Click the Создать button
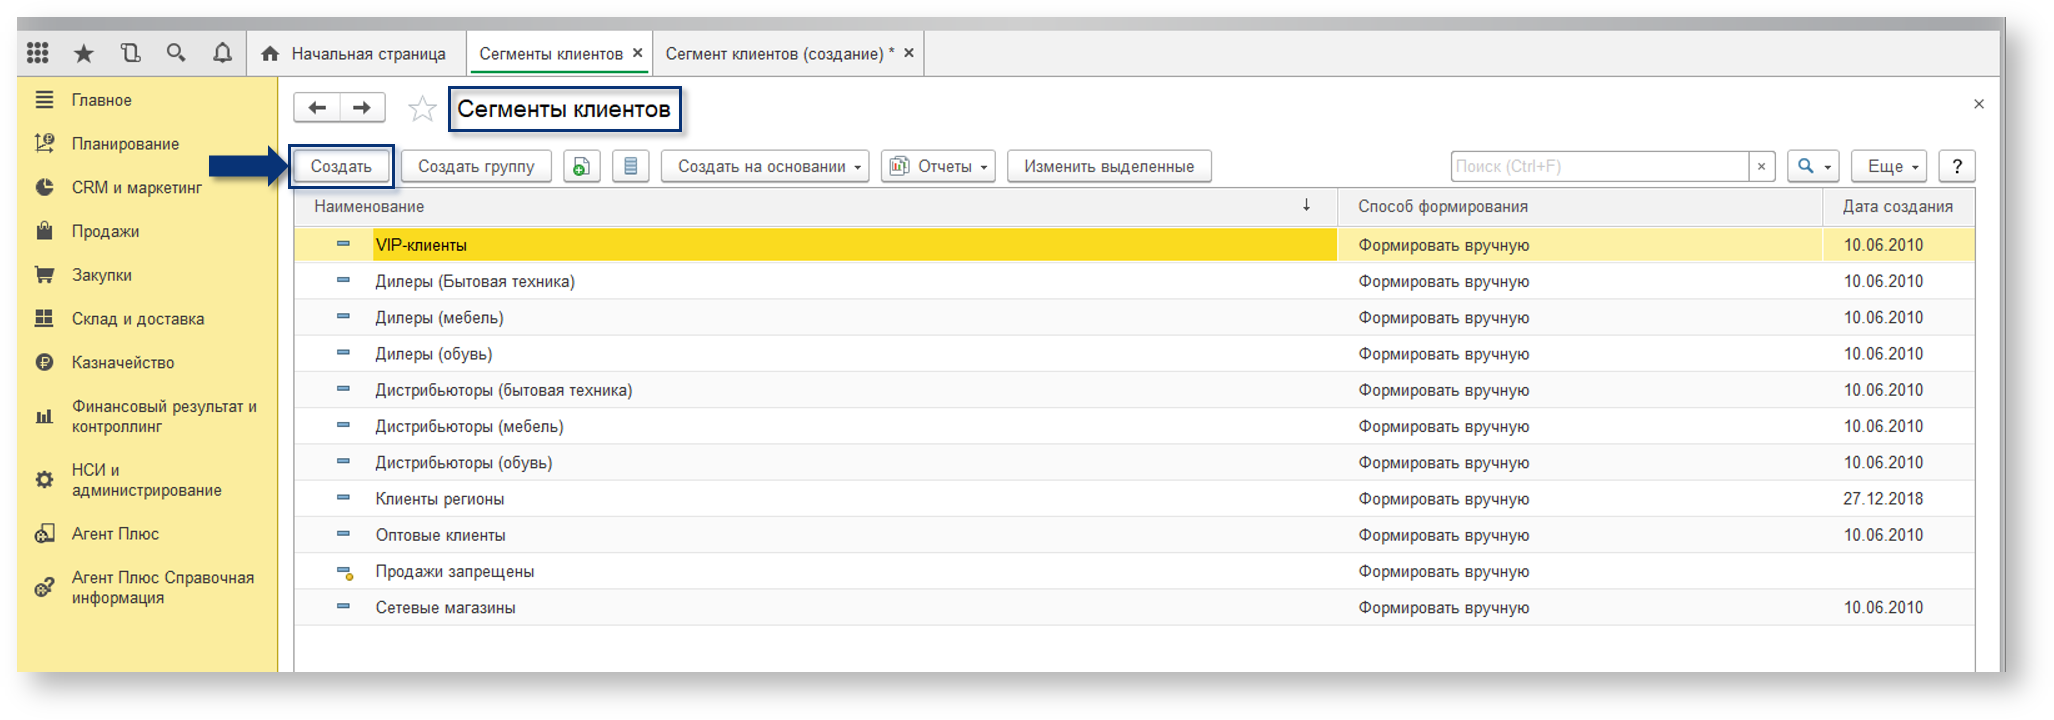The height and width of the screenshot is (720, 2054). click(341, 166)
